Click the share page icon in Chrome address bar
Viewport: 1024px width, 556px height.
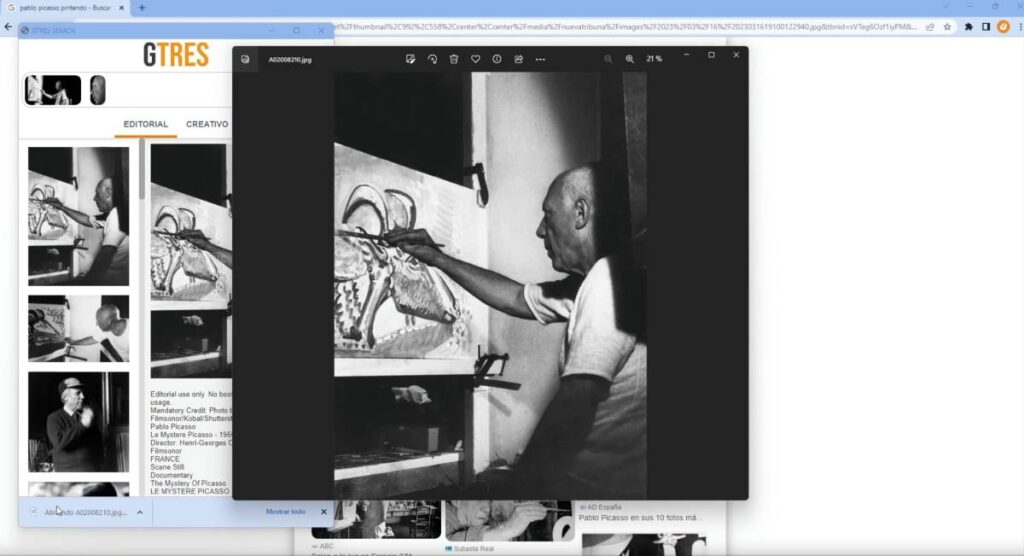[930, 27]
